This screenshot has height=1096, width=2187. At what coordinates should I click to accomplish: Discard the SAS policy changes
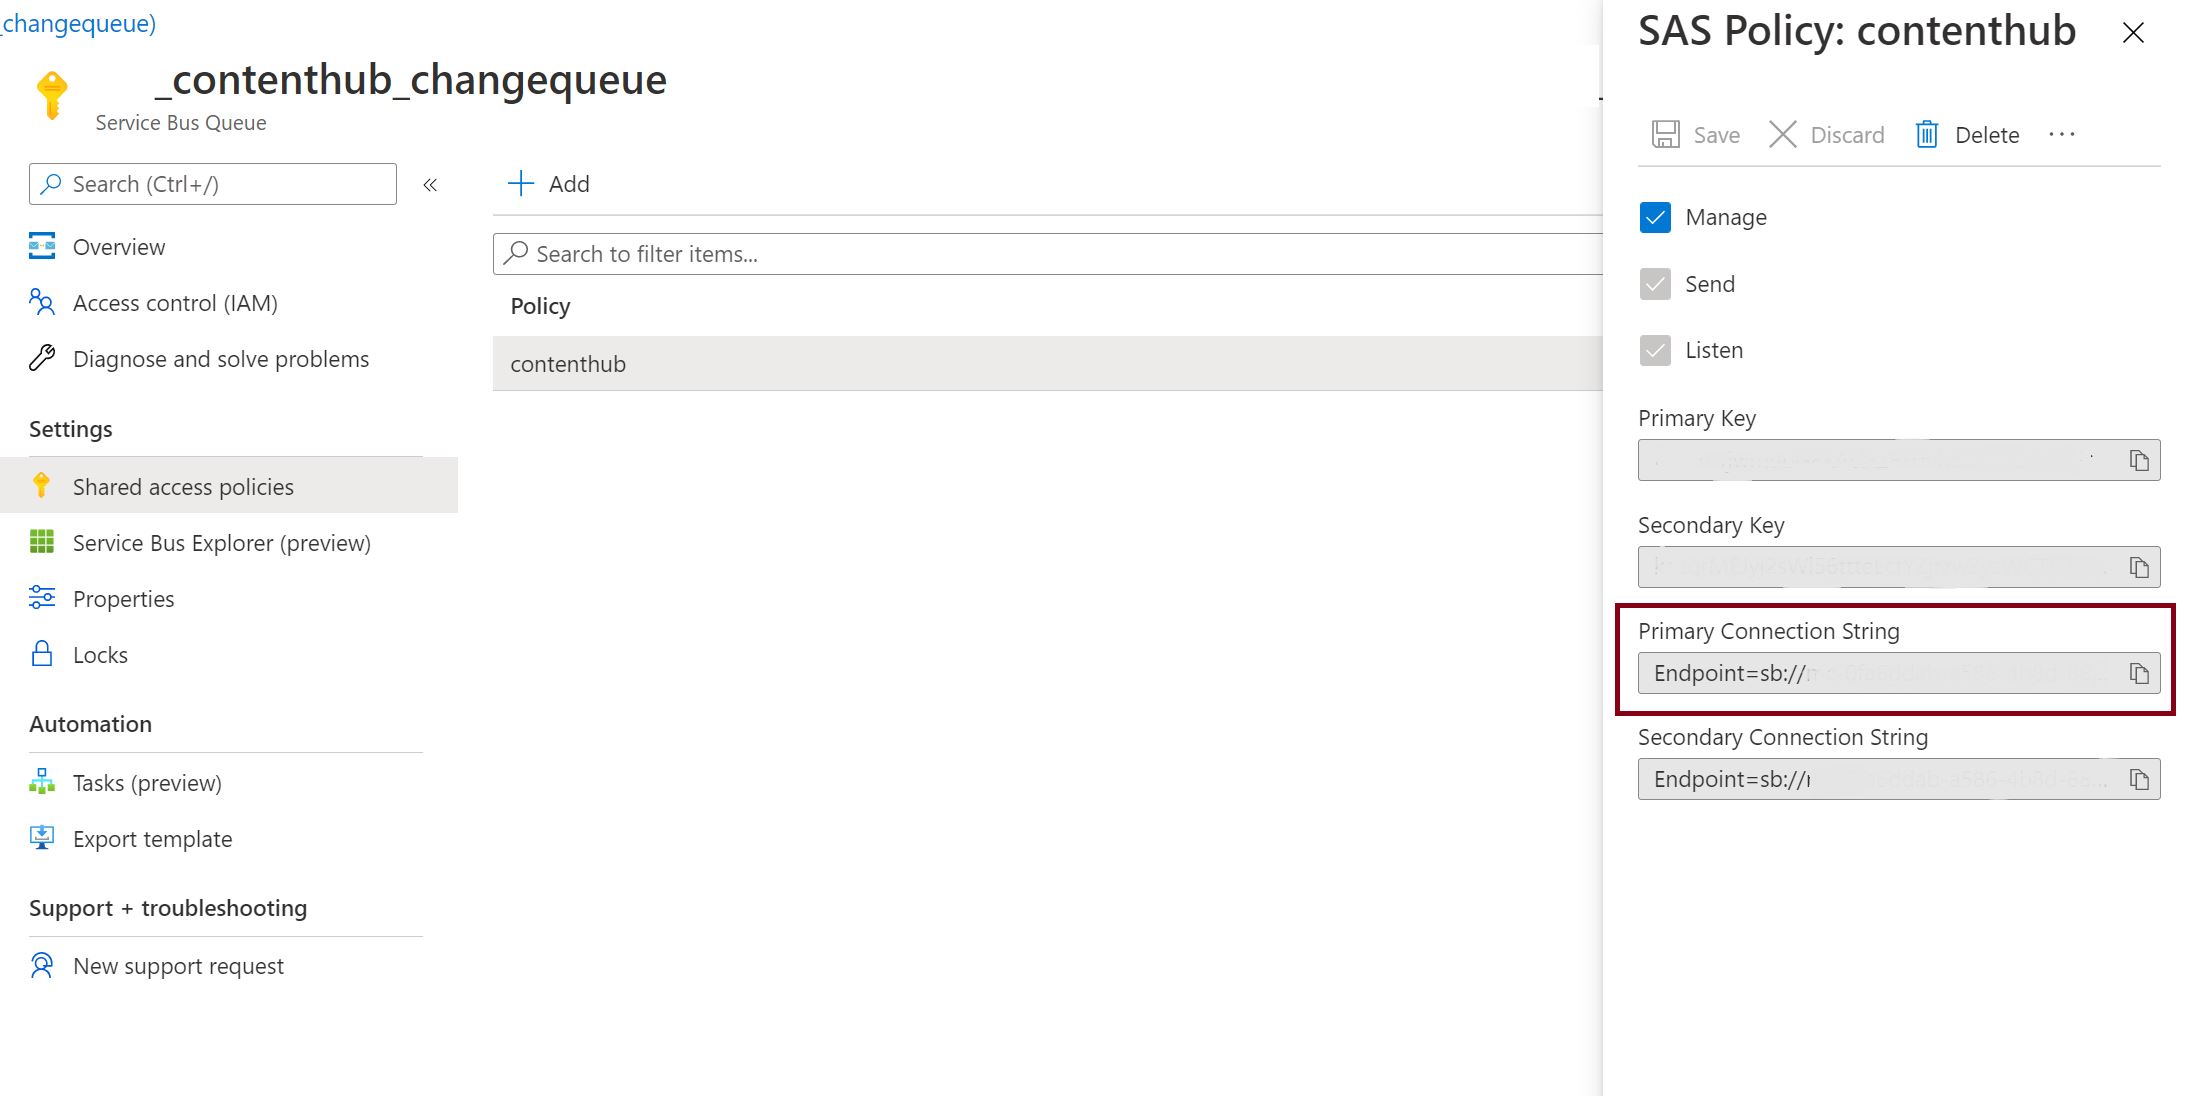pyautogui.click(x=1826, y=135)
